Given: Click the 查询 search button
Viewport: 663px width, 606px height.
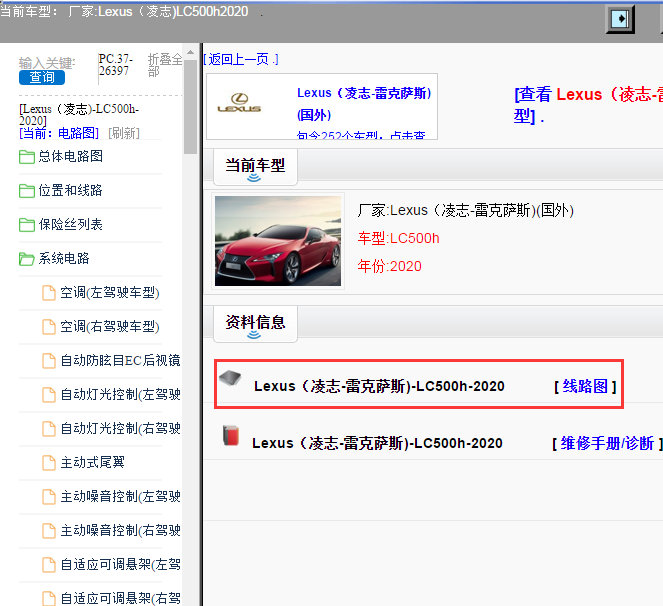Looking at the screenshot, I should [42, 77].
